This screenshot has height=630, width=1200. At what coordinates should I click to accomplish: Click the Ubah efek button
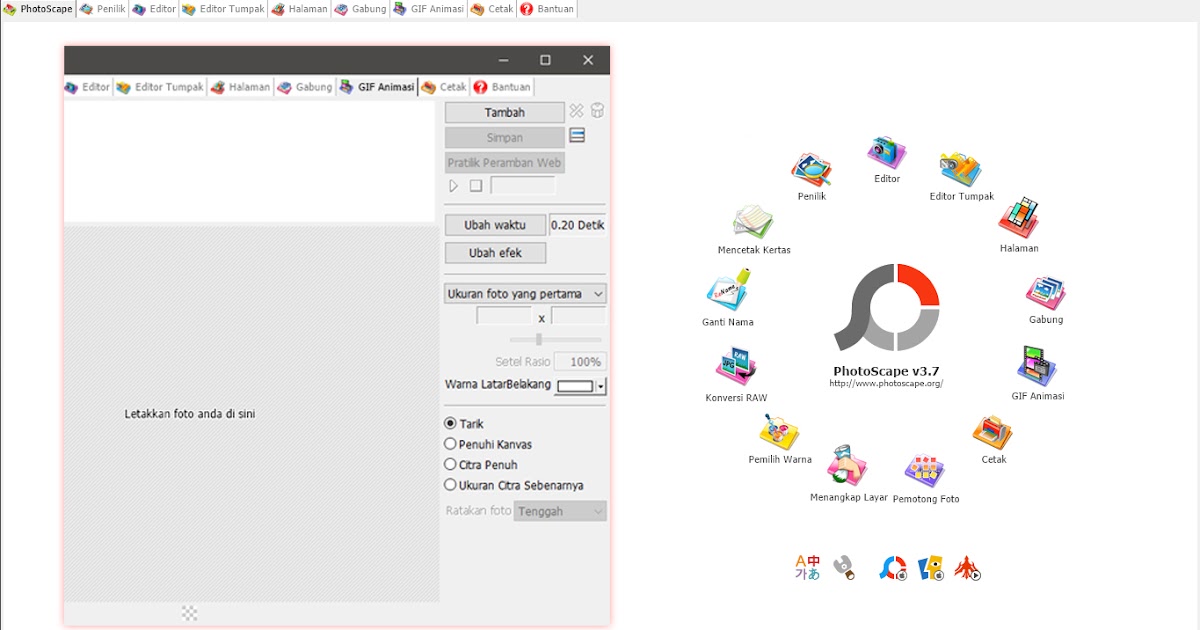click(495, 253)
